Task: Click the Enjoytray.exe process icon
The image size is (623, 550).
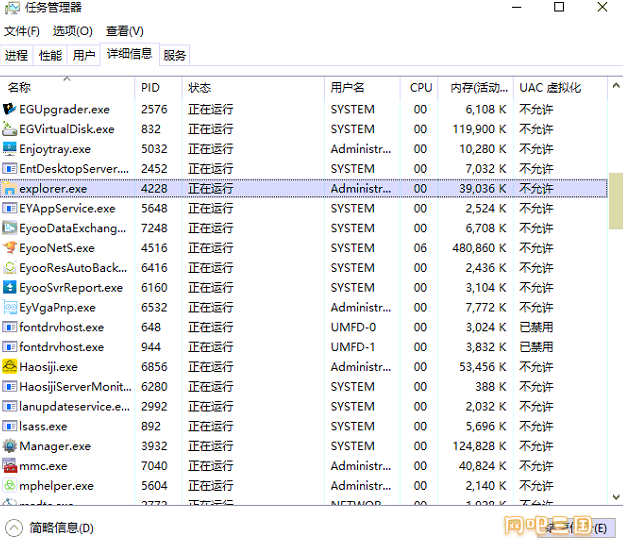Action: (x=10, y=149)
